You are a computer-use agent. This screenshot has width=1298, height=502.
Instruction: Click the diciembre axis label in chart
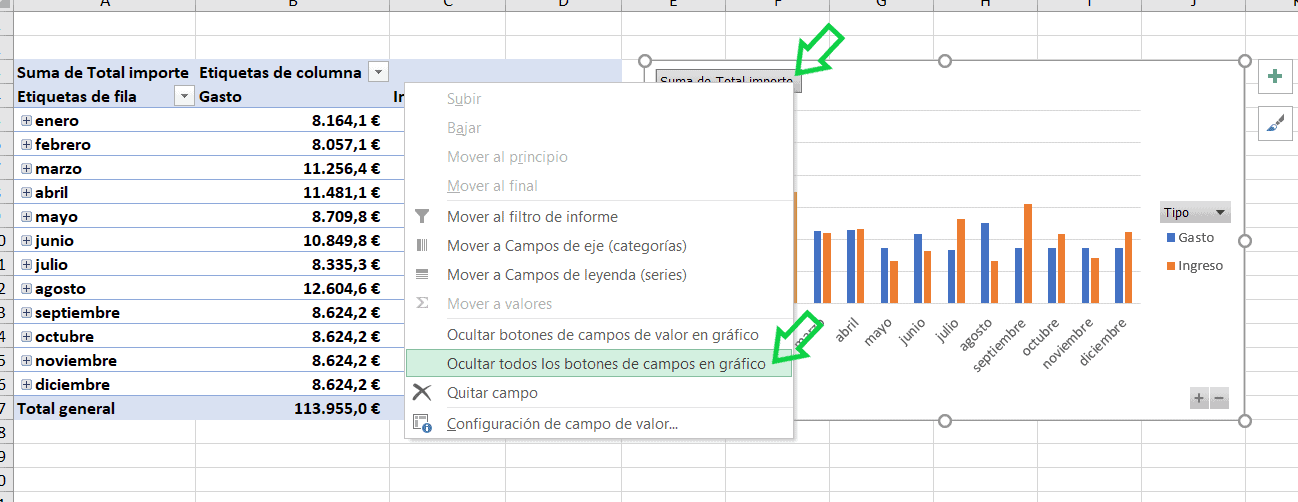(1105, 341)
